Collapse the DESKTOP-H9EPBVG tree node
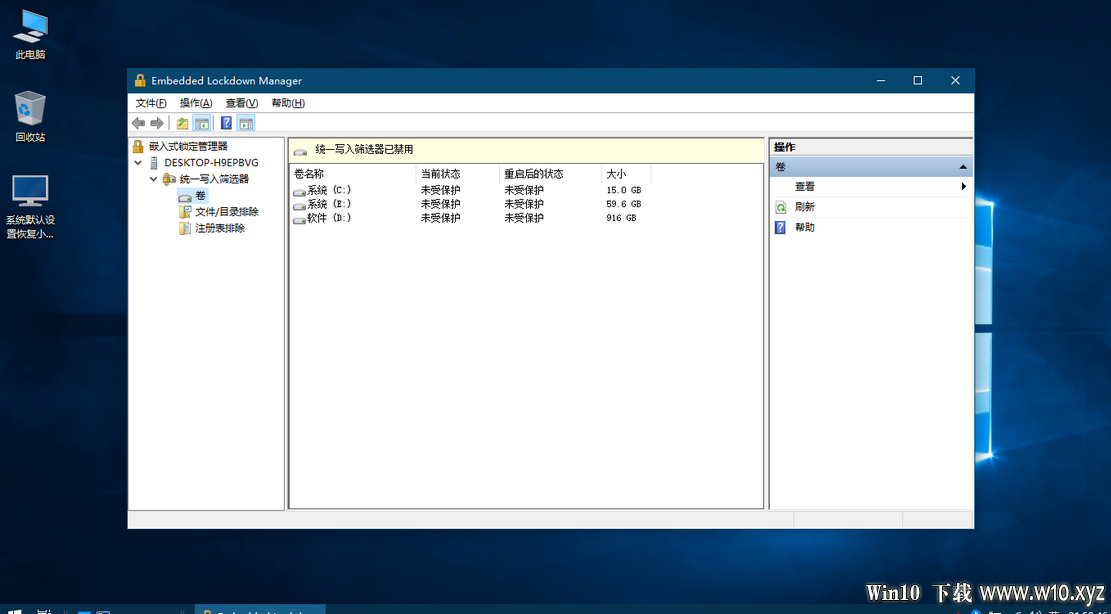 [x=138, y=163]
